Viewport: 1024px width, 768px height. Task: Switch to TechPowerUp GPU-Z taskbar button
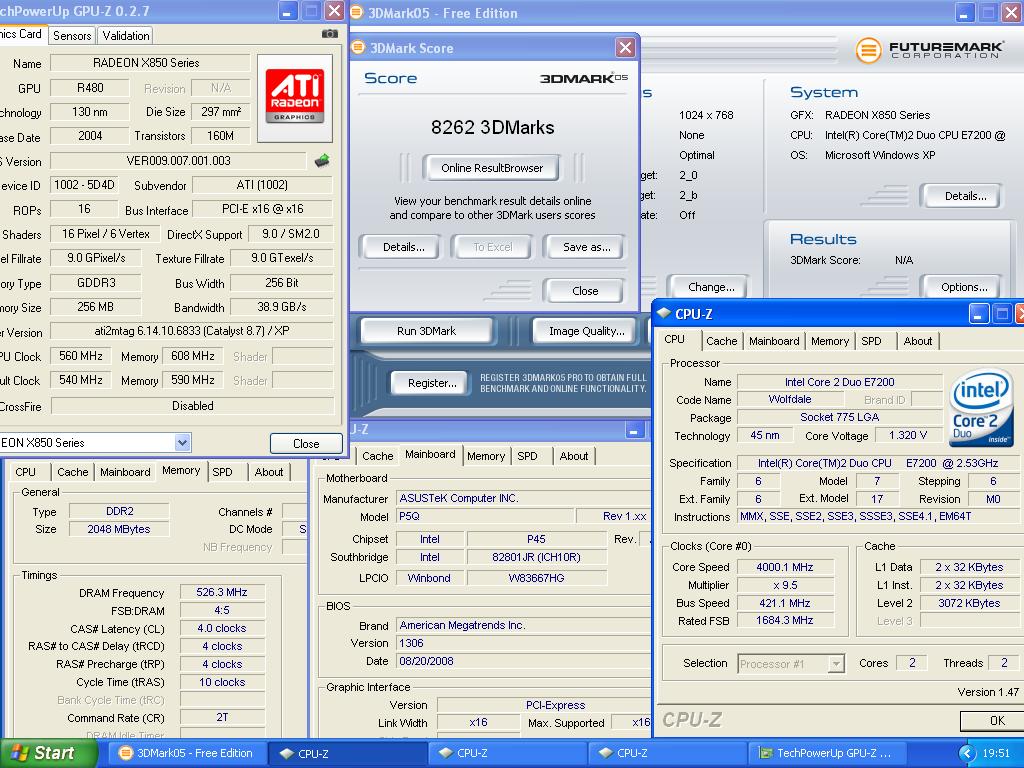pos(827,753)
